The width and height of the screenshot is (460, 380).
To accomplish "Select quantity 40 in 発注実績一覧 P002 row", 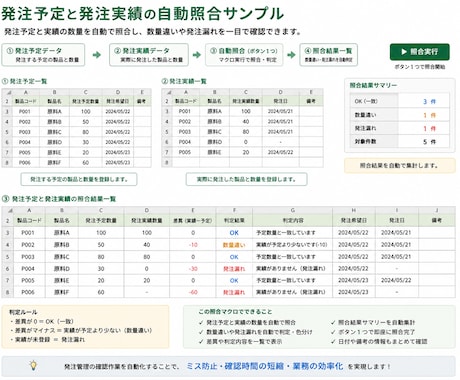I will click(x=246, y=122).
